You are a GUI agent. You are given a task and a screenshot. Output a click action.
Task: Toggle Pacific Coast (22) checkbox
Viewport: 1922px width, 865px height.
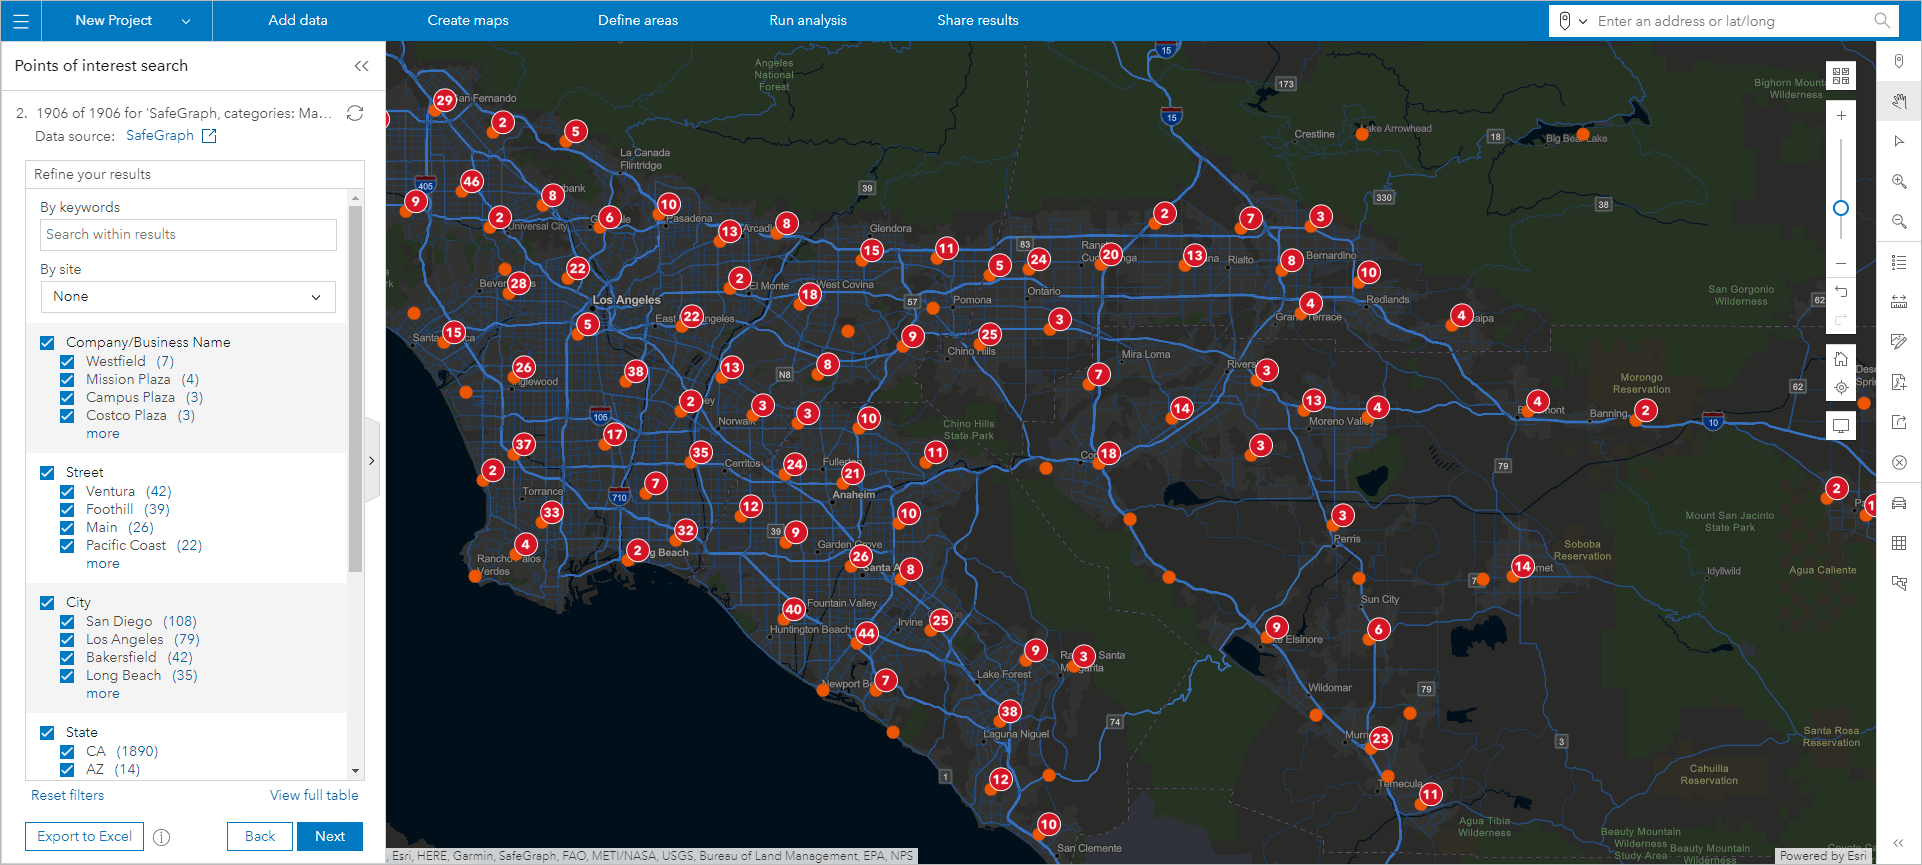click(67, 546)
